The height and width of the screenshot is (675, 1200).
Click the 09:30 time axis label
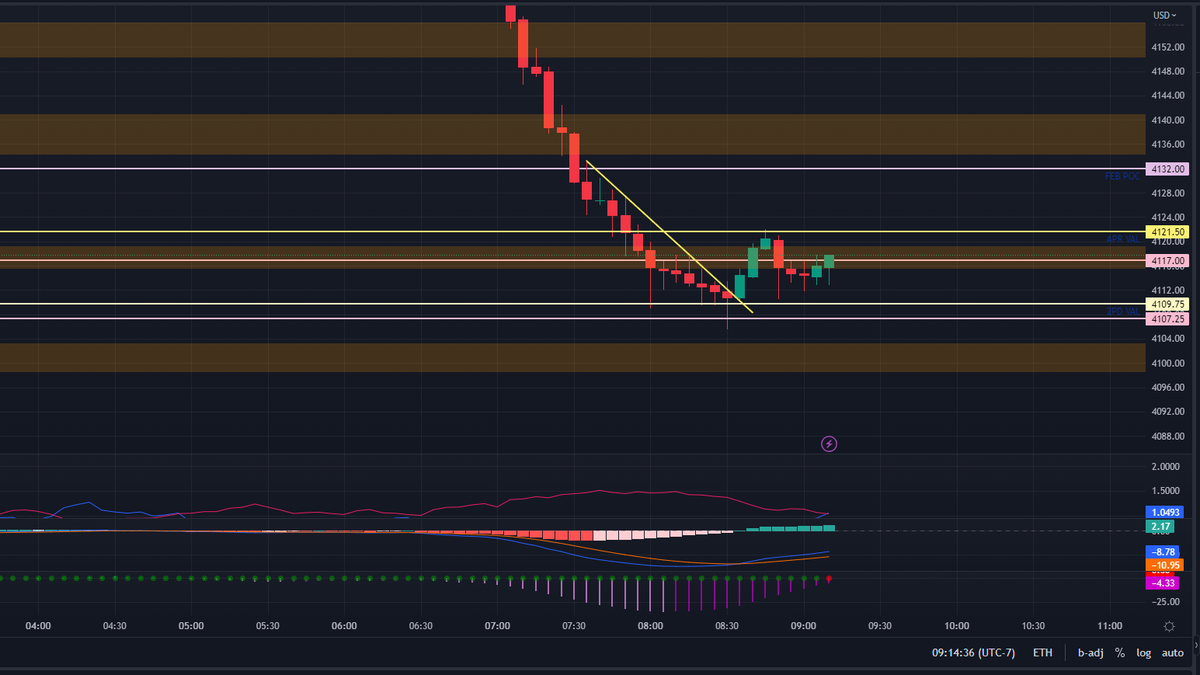pyautogui.click(x=880, y=626)
